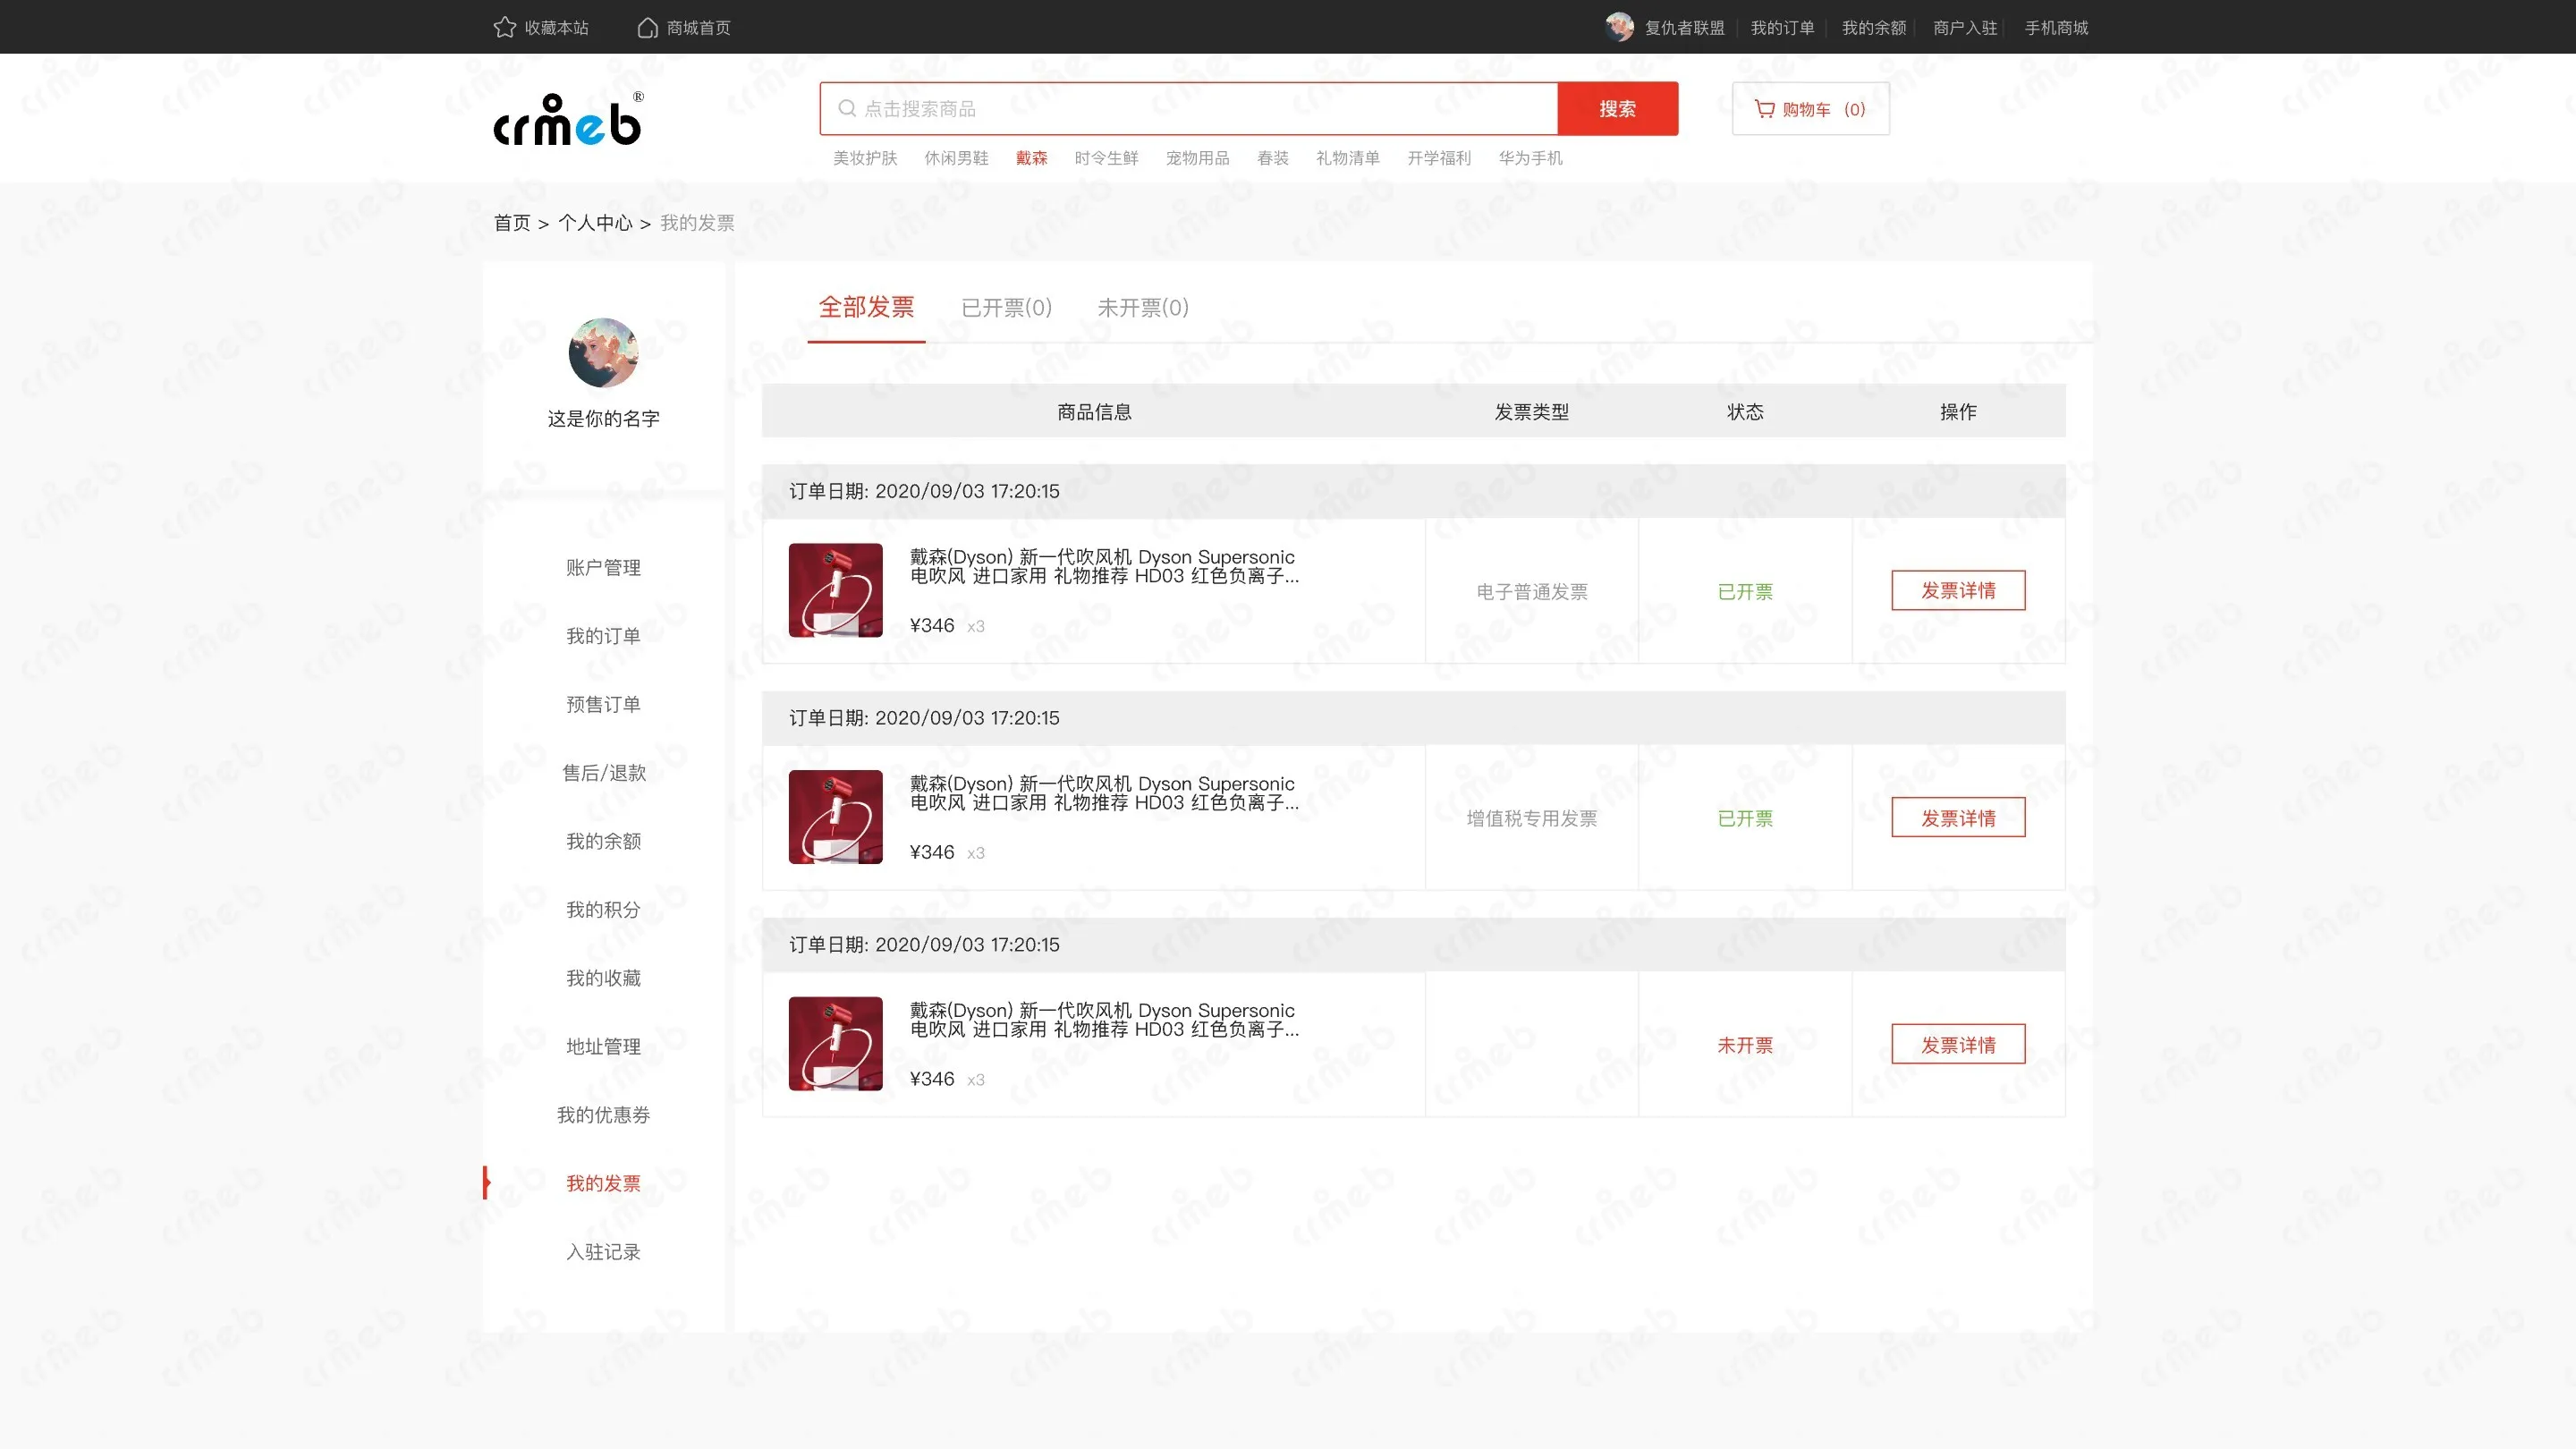The height and width of the screenshot is (1449, 2576).
Task: Open the Dyson thumbnail in 未开票 row
Action: pos(836,1044)
